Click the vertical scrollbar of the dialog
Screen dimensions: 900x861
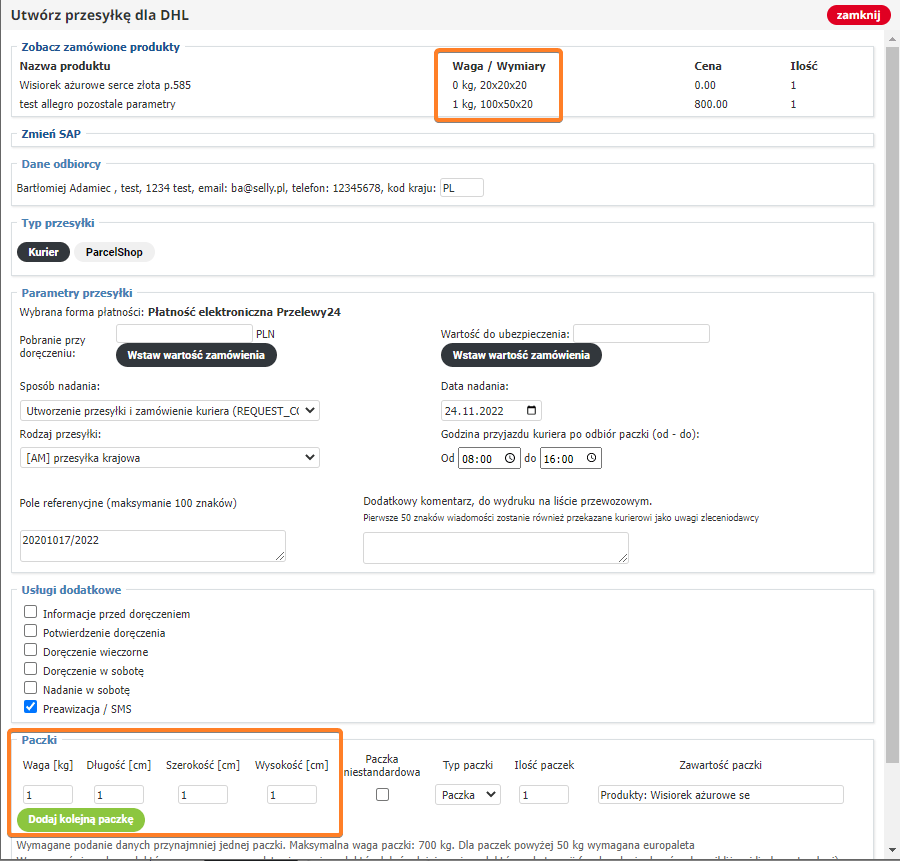(892, 400)
